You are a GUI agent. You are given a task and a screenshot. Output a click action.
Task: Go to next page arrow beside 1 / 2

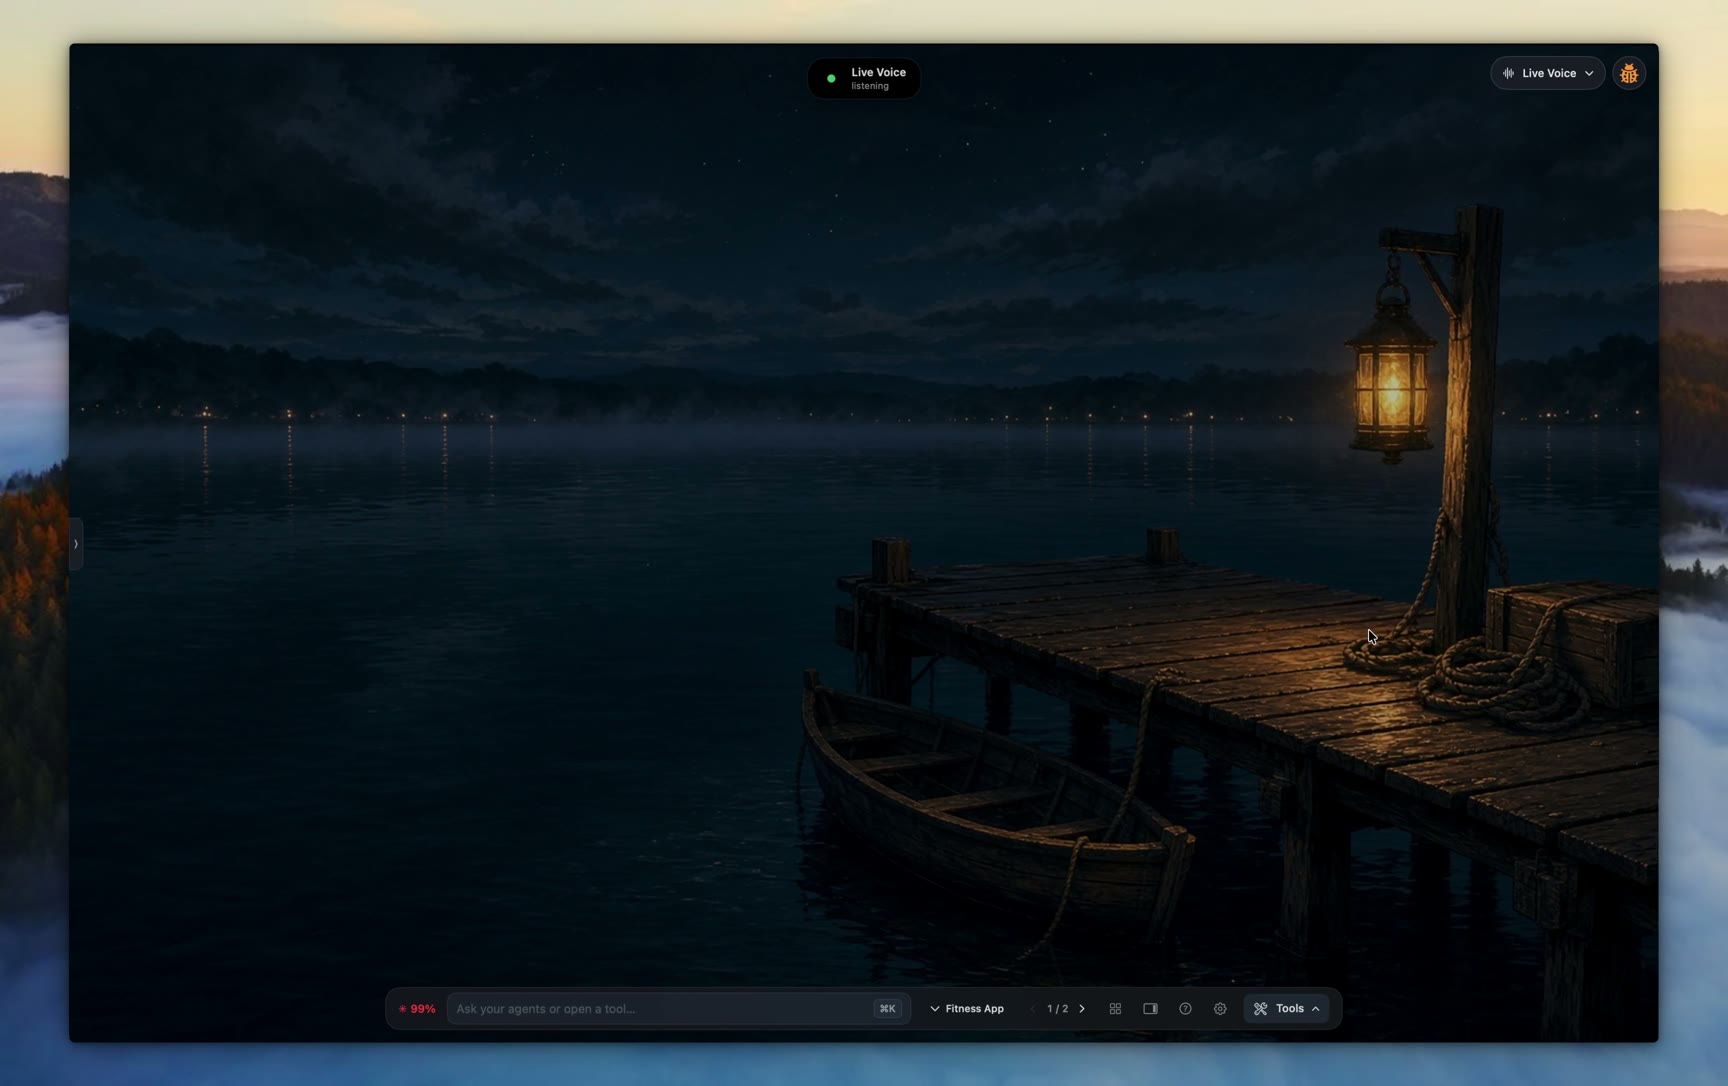[x=1082, y=1009]
